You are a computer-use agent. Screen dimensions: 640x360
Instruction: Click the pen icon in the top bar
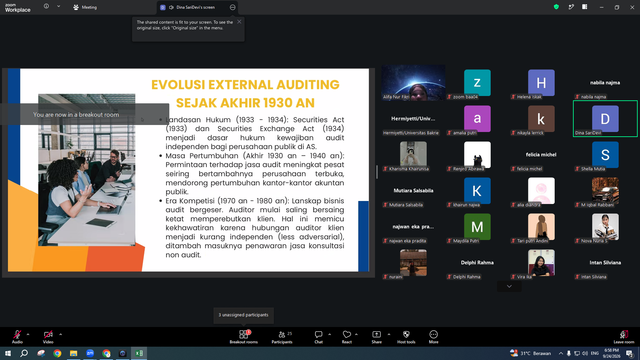[x=571, y=7]
